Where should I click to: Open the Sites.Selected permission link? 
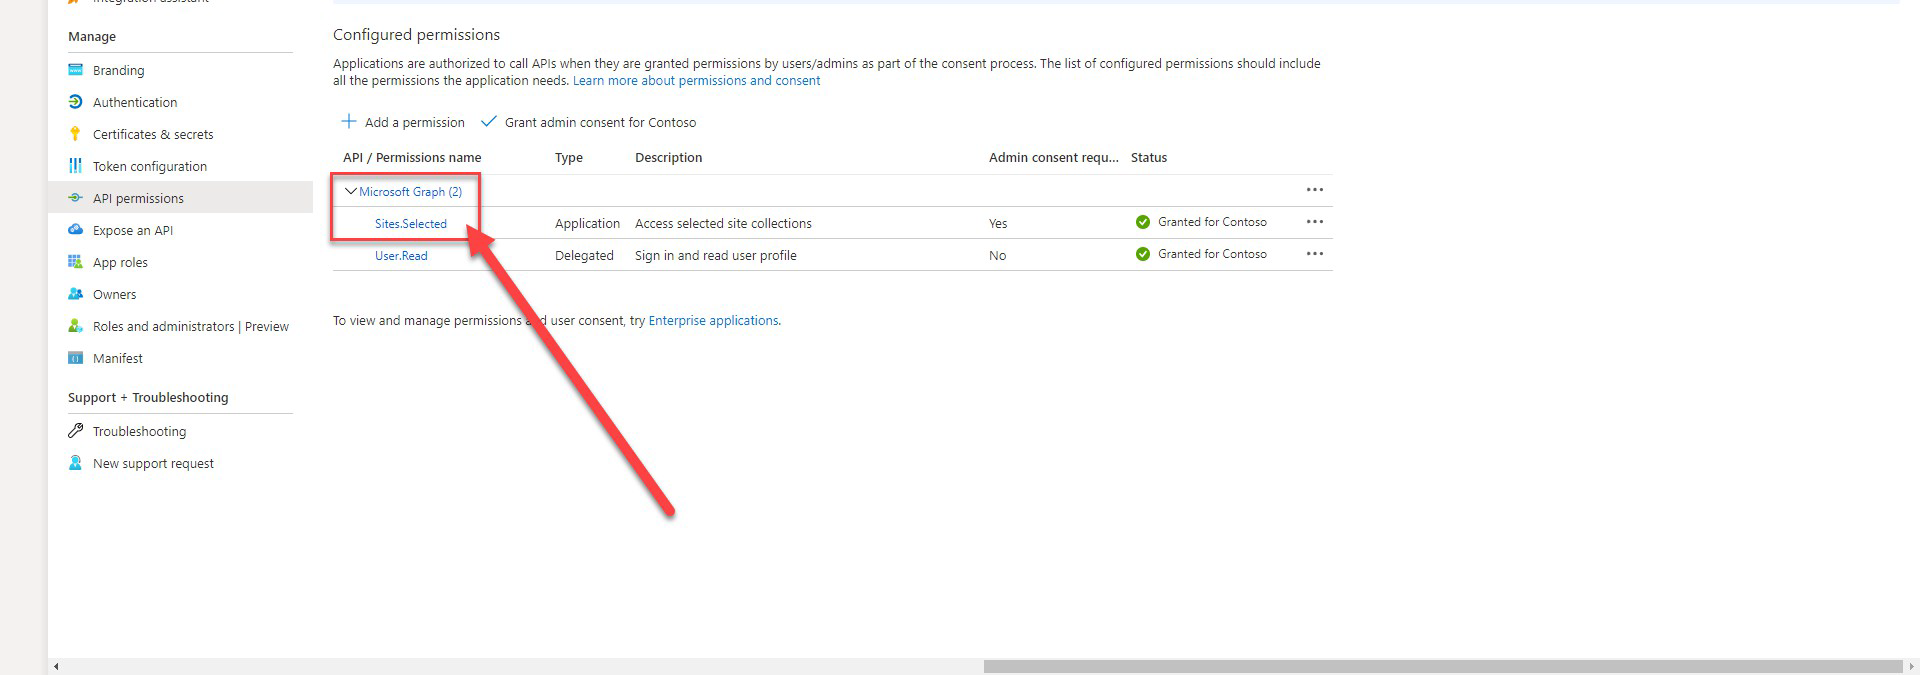(411, 223)
